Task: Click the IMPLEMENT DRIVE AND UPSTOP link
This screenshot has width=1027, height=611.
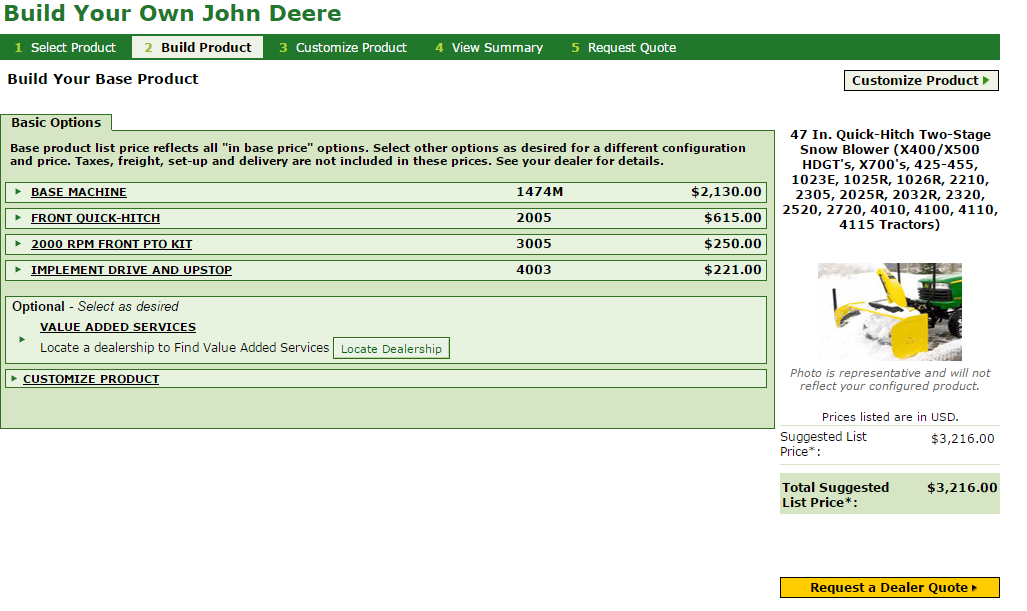Action: tap(131, 270)
